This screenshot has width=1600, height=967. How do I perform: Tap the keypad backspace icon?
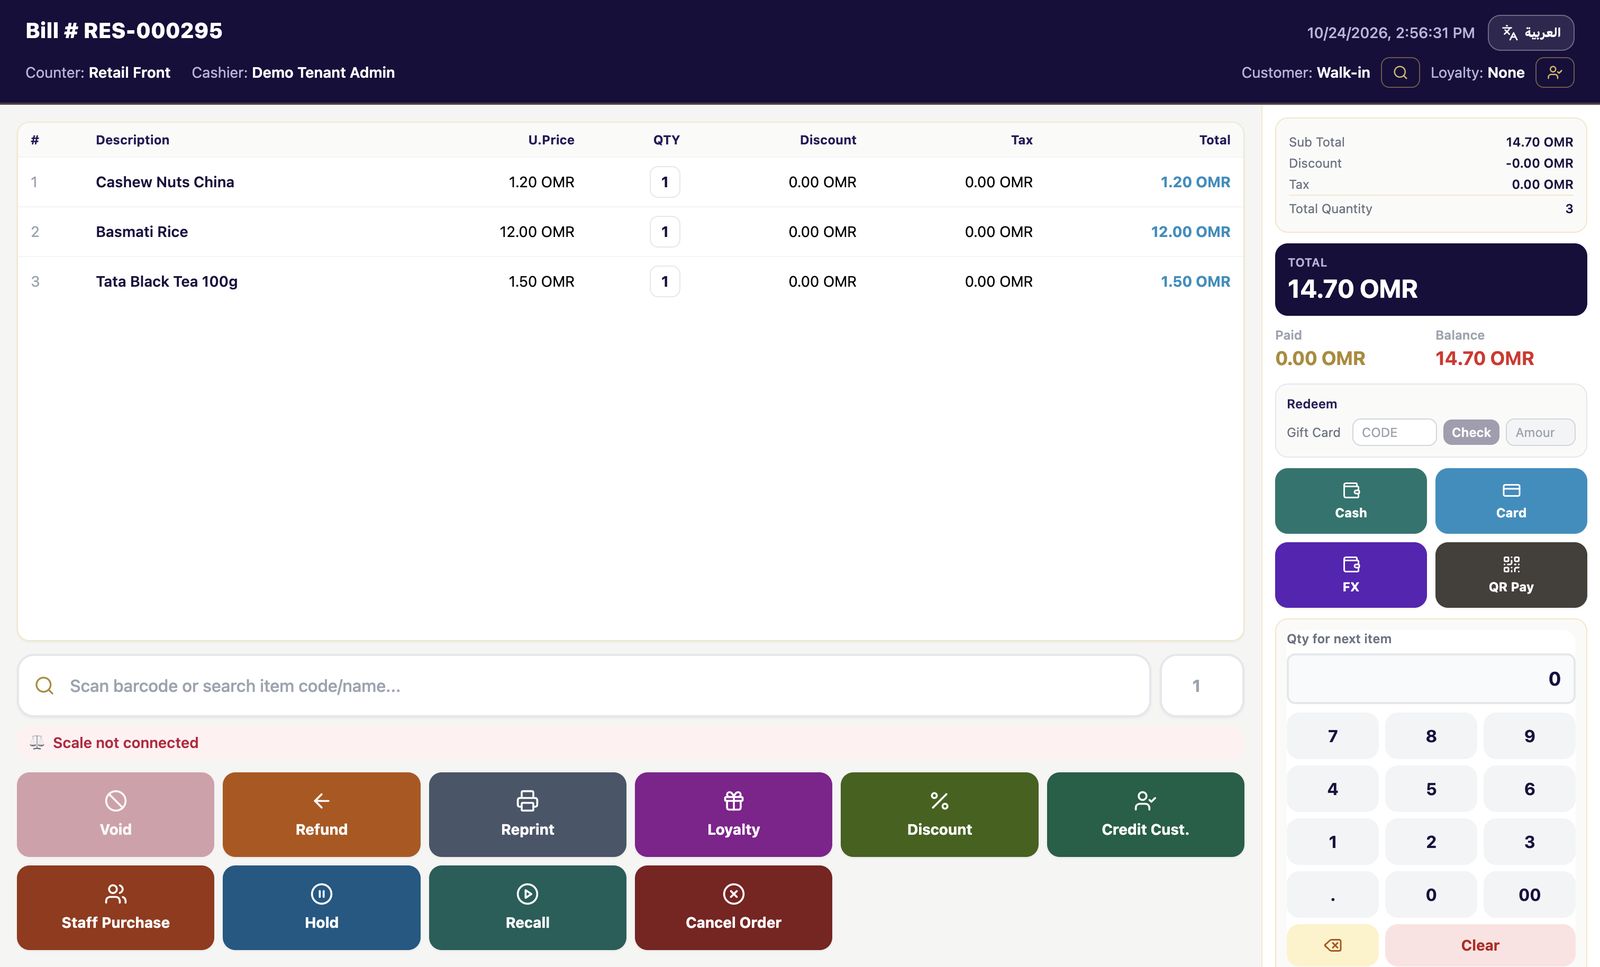[1332, 945]
